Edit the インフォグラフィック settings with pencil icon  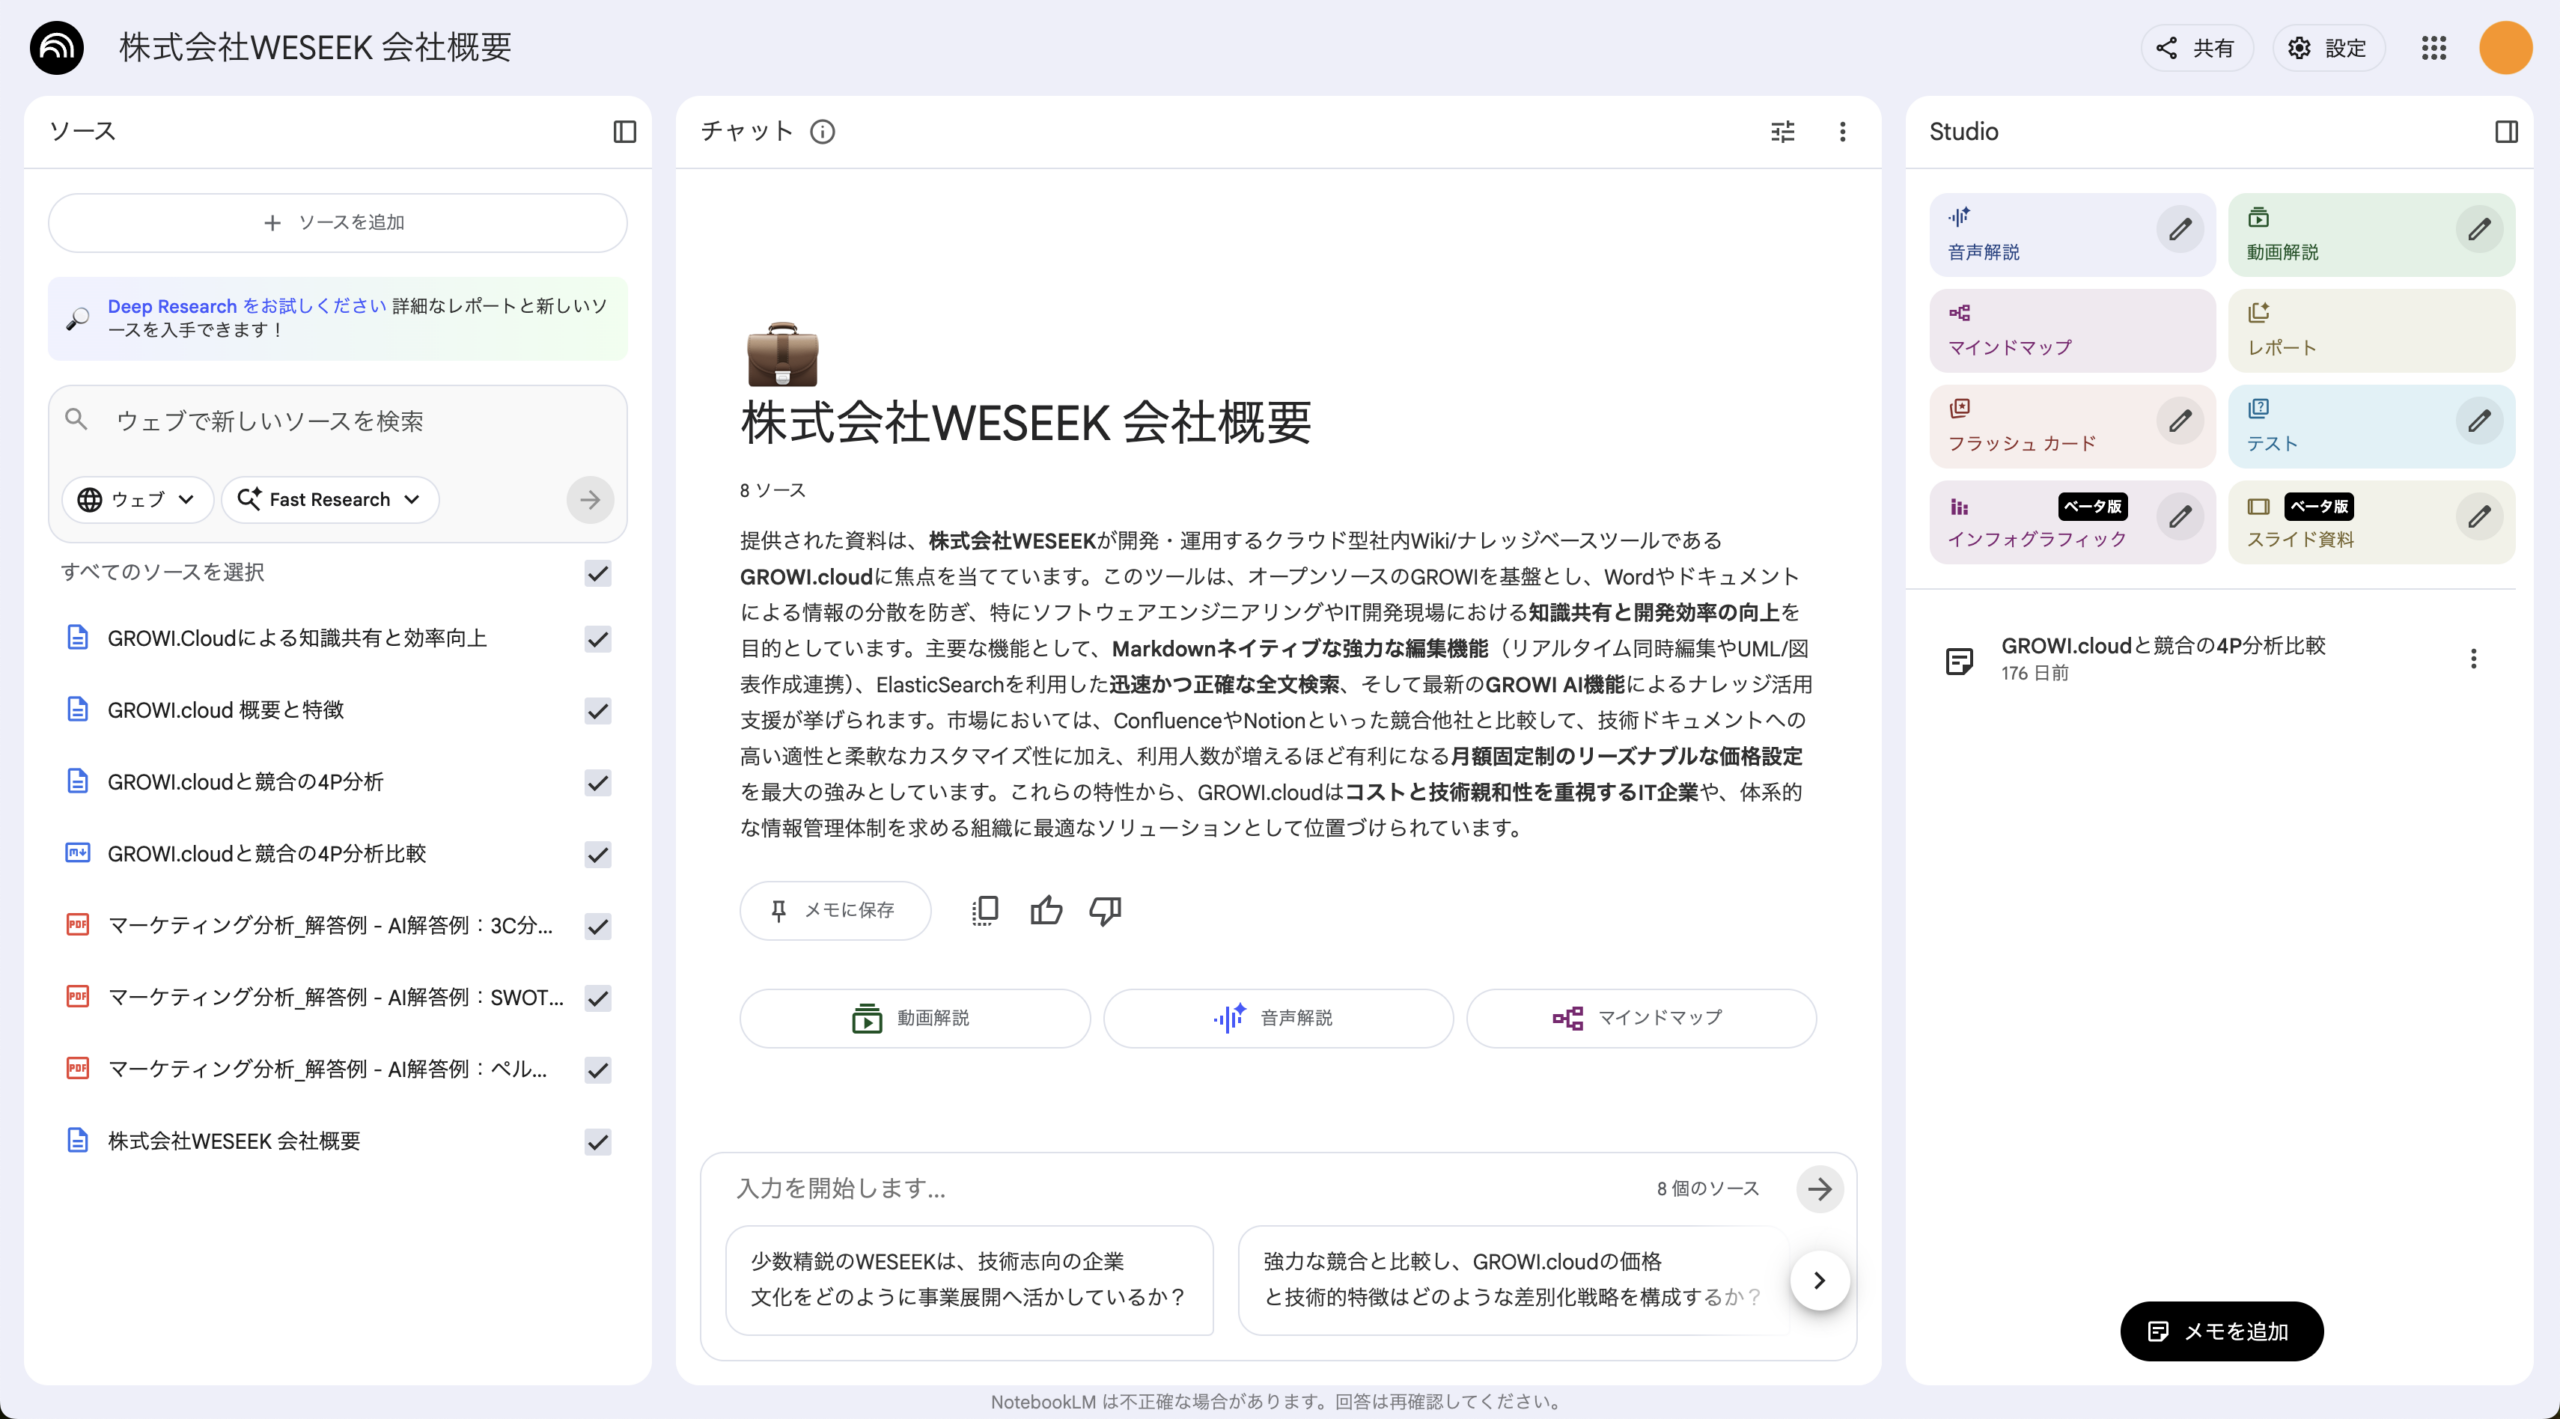click(2181, 517)
